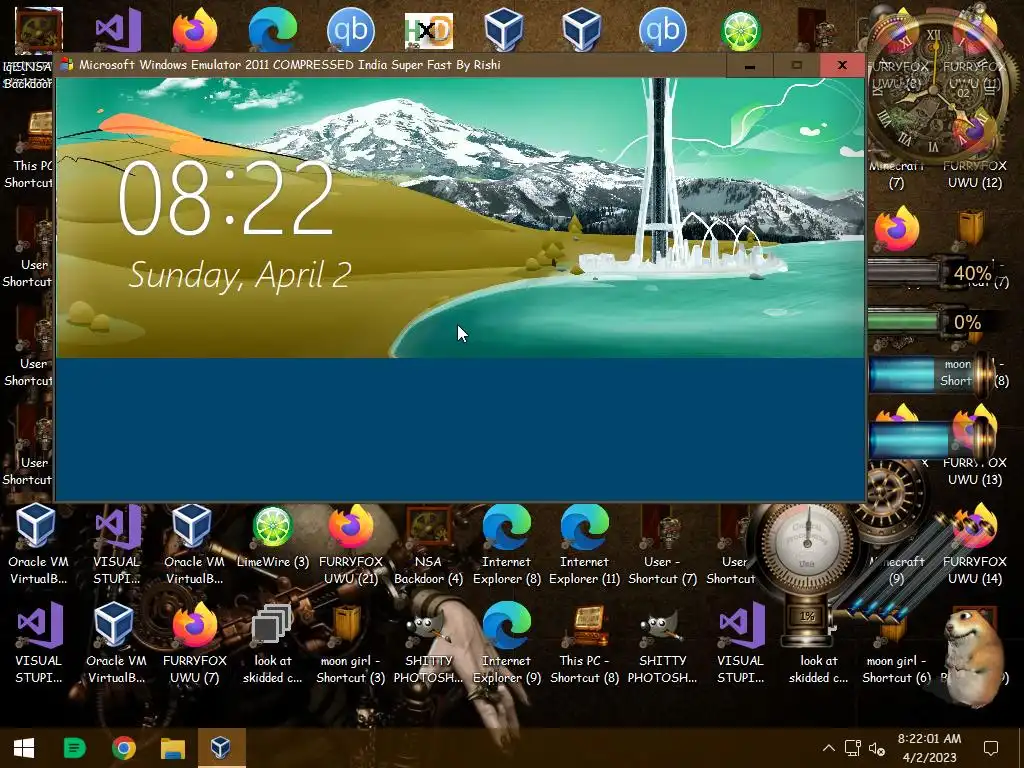Open the Microsoft Edge icon in top row

[272, 29]
